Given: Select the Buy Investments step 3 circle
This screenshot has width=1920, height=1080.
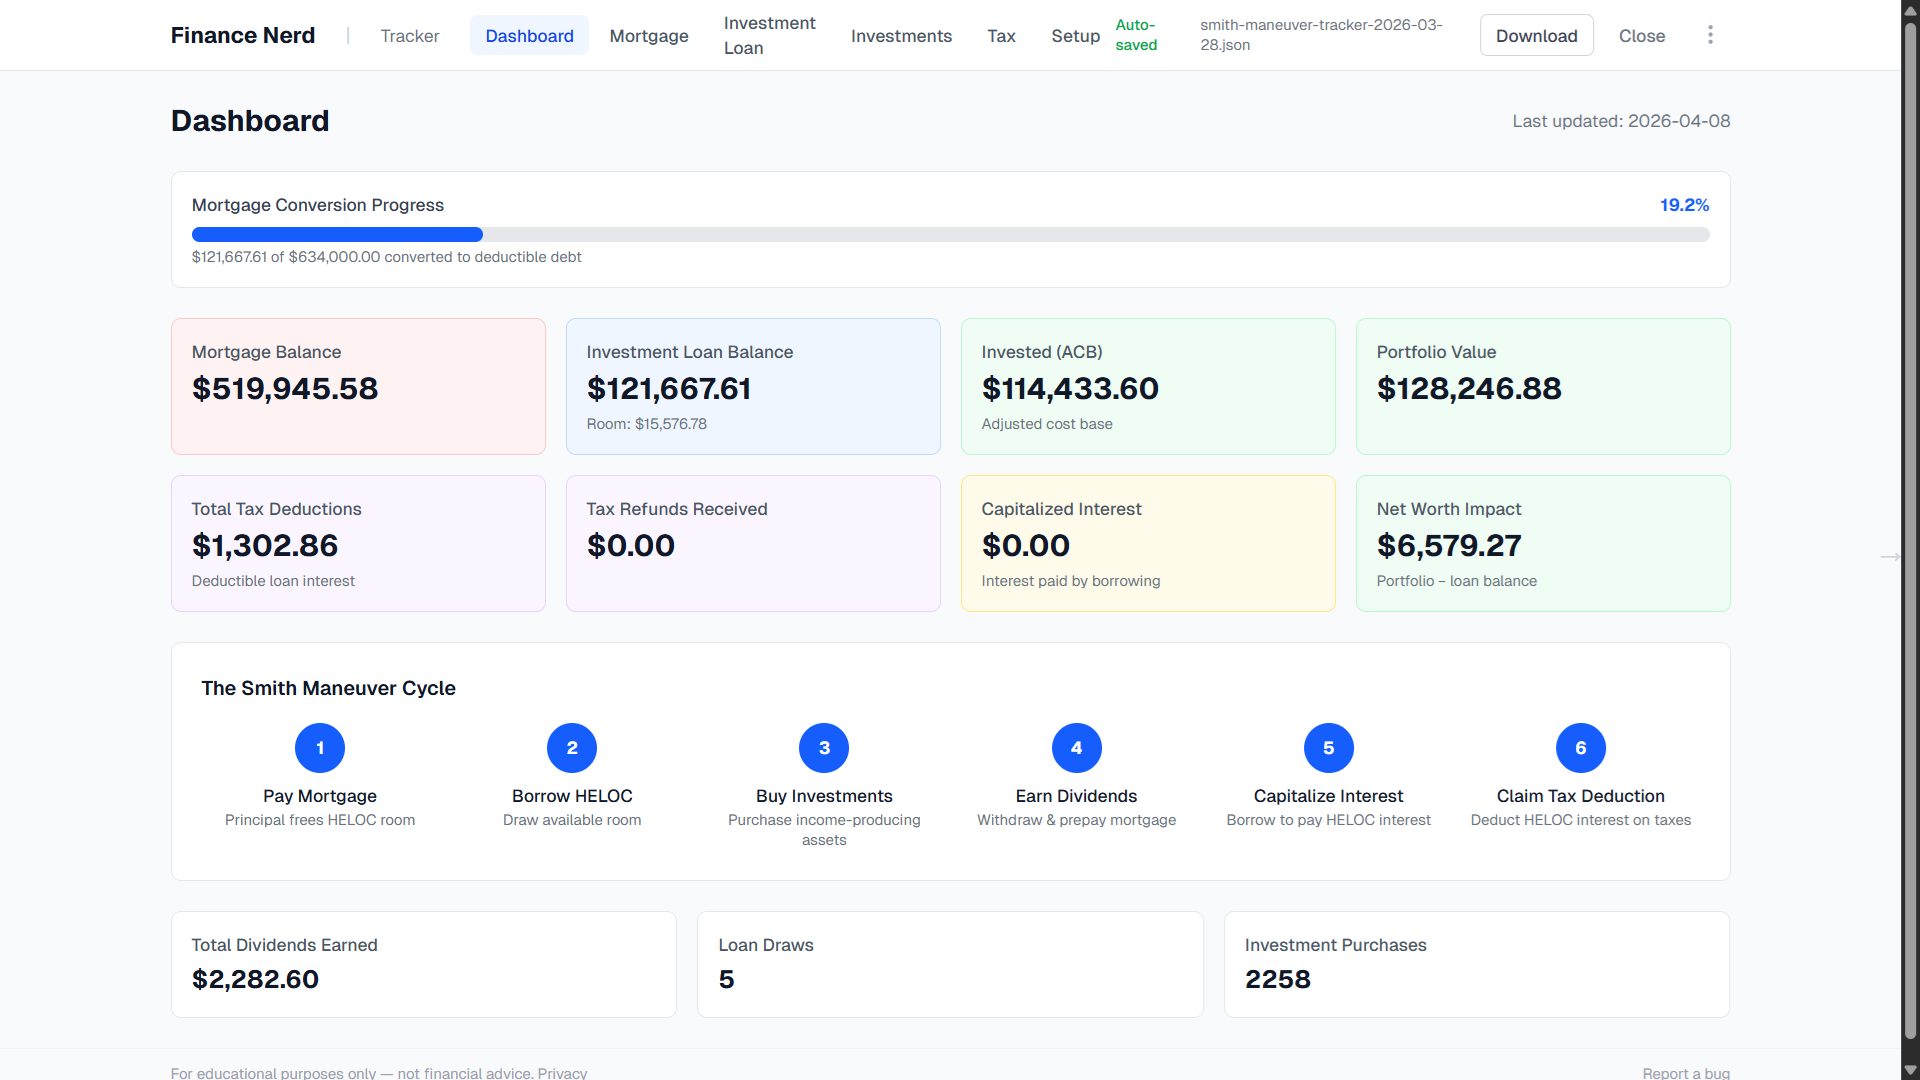Looking at the screenshot, I should 823,747.
